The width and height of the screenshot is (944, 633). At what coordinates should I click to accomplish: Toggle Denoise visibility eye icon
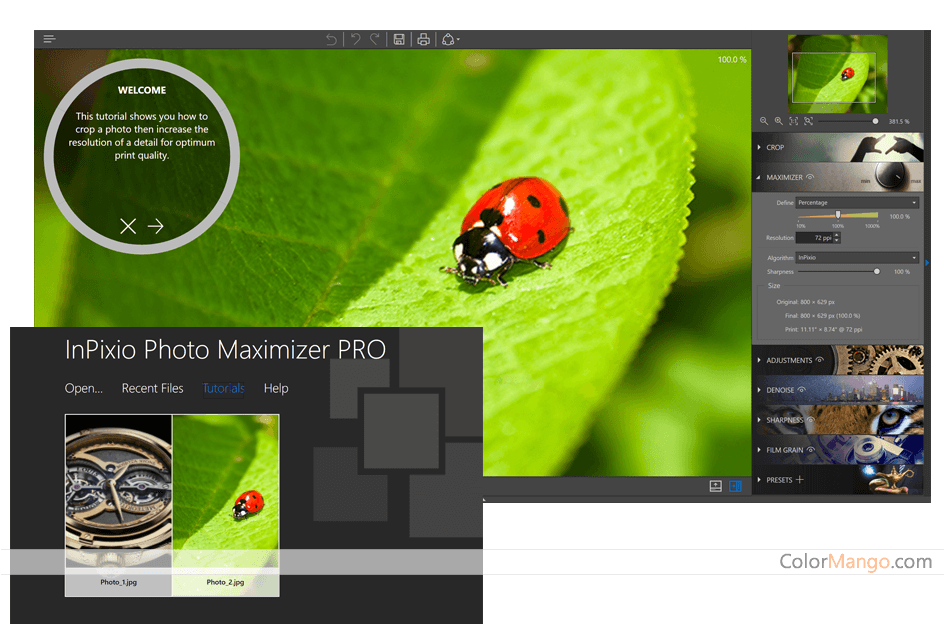(x=802, y=390)
